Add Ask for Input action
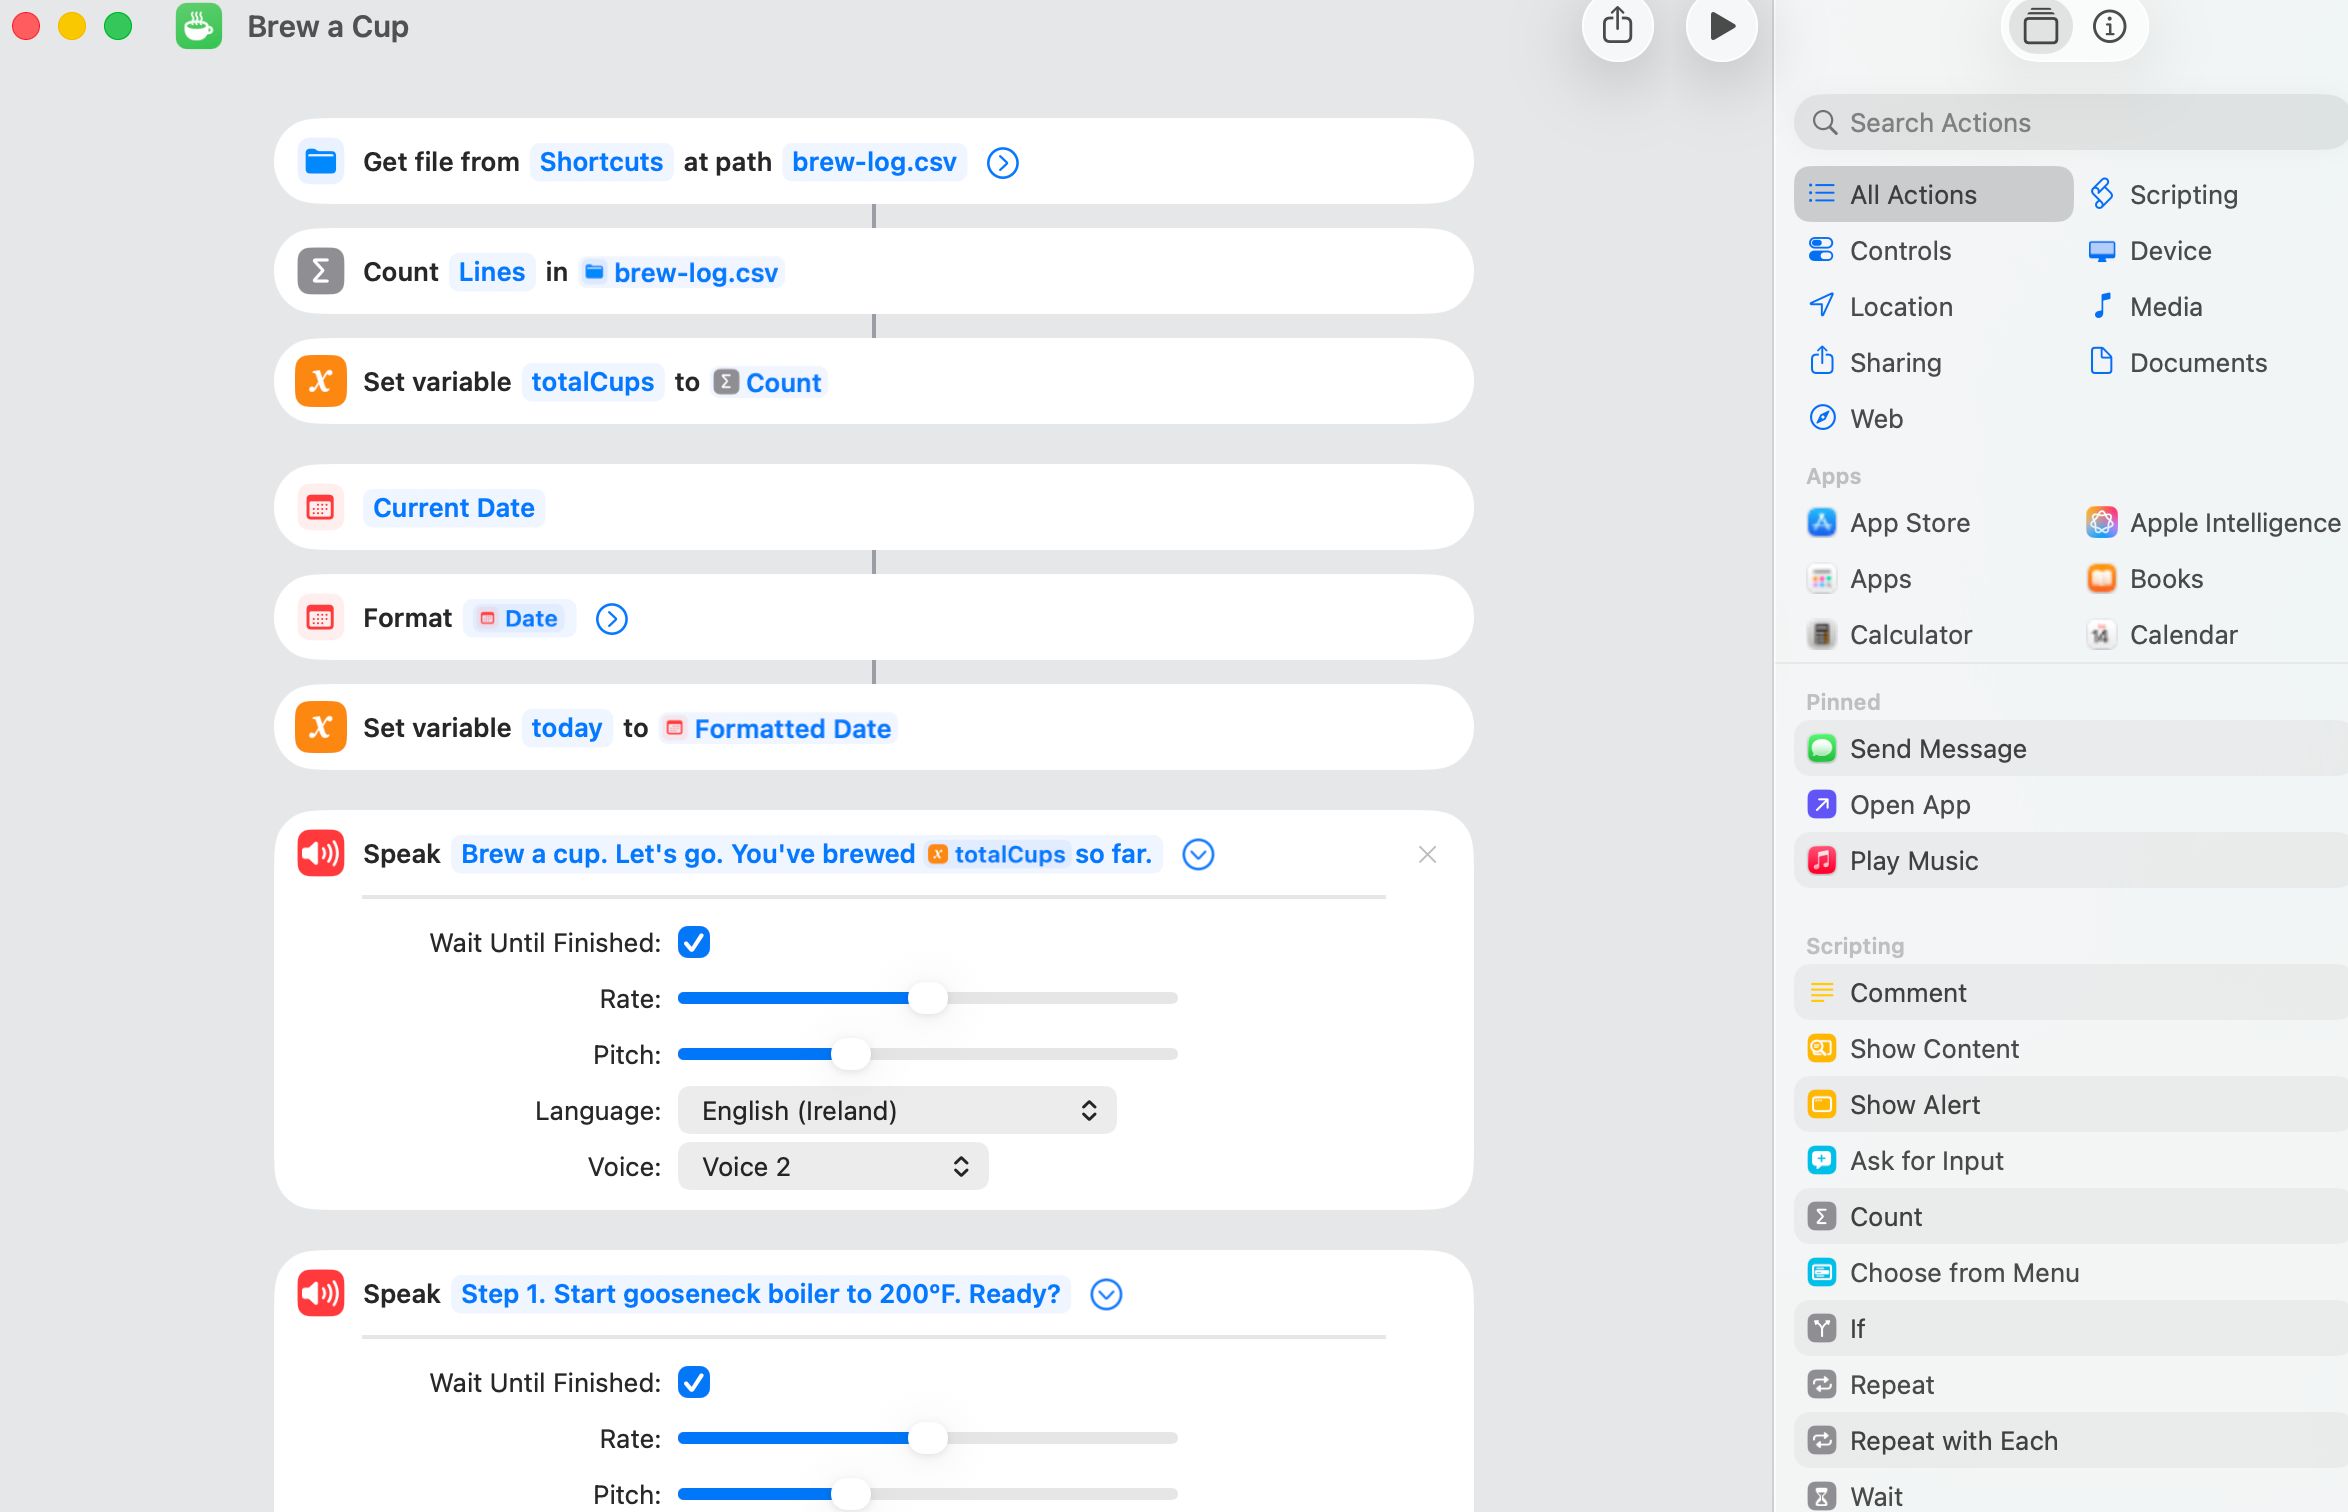 (2070, 1161)
